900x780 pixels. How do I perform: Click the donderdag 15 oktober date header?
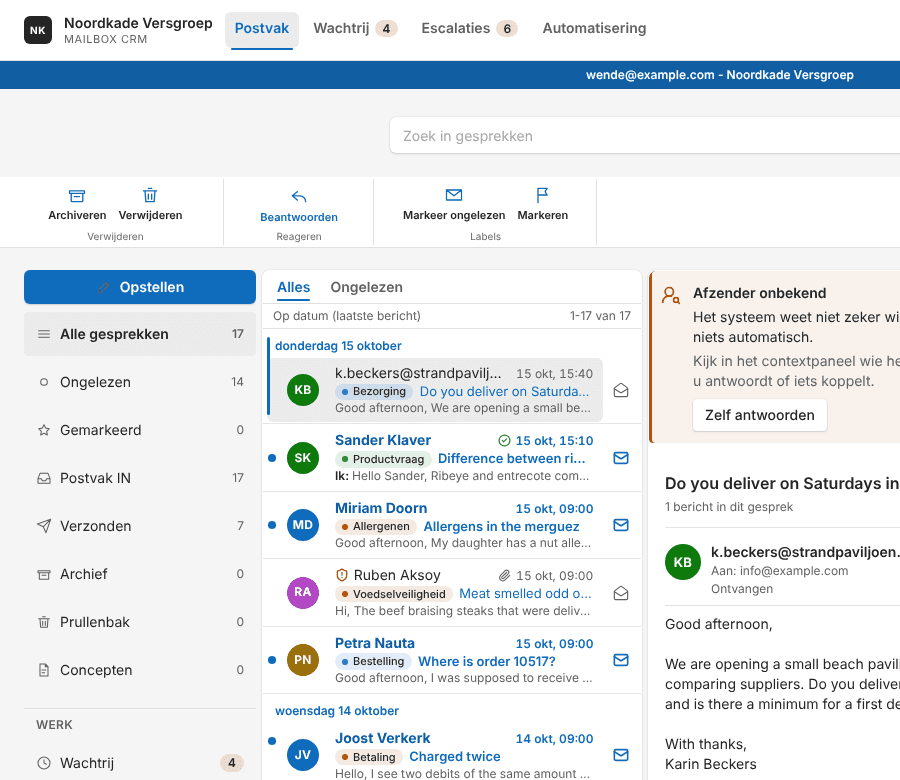click(338, 346)
